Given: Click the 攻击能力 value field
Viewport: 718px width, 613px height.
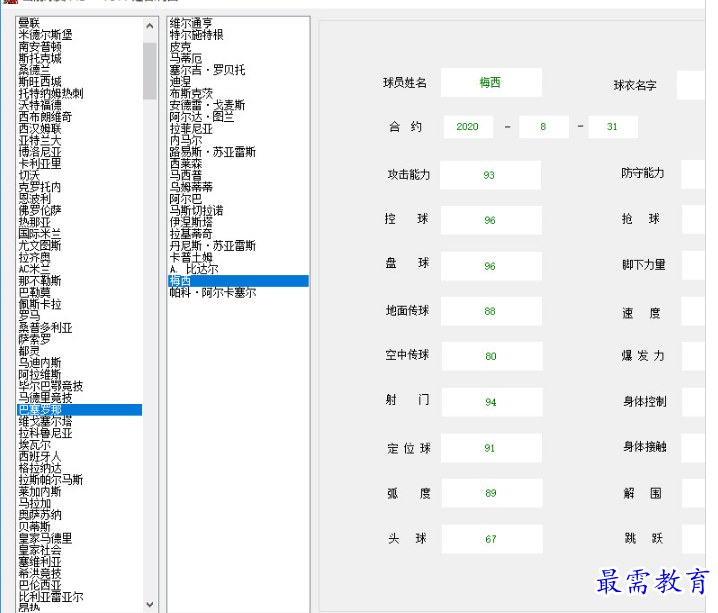Looking at the screenshot, I should (x=490, y=175).
